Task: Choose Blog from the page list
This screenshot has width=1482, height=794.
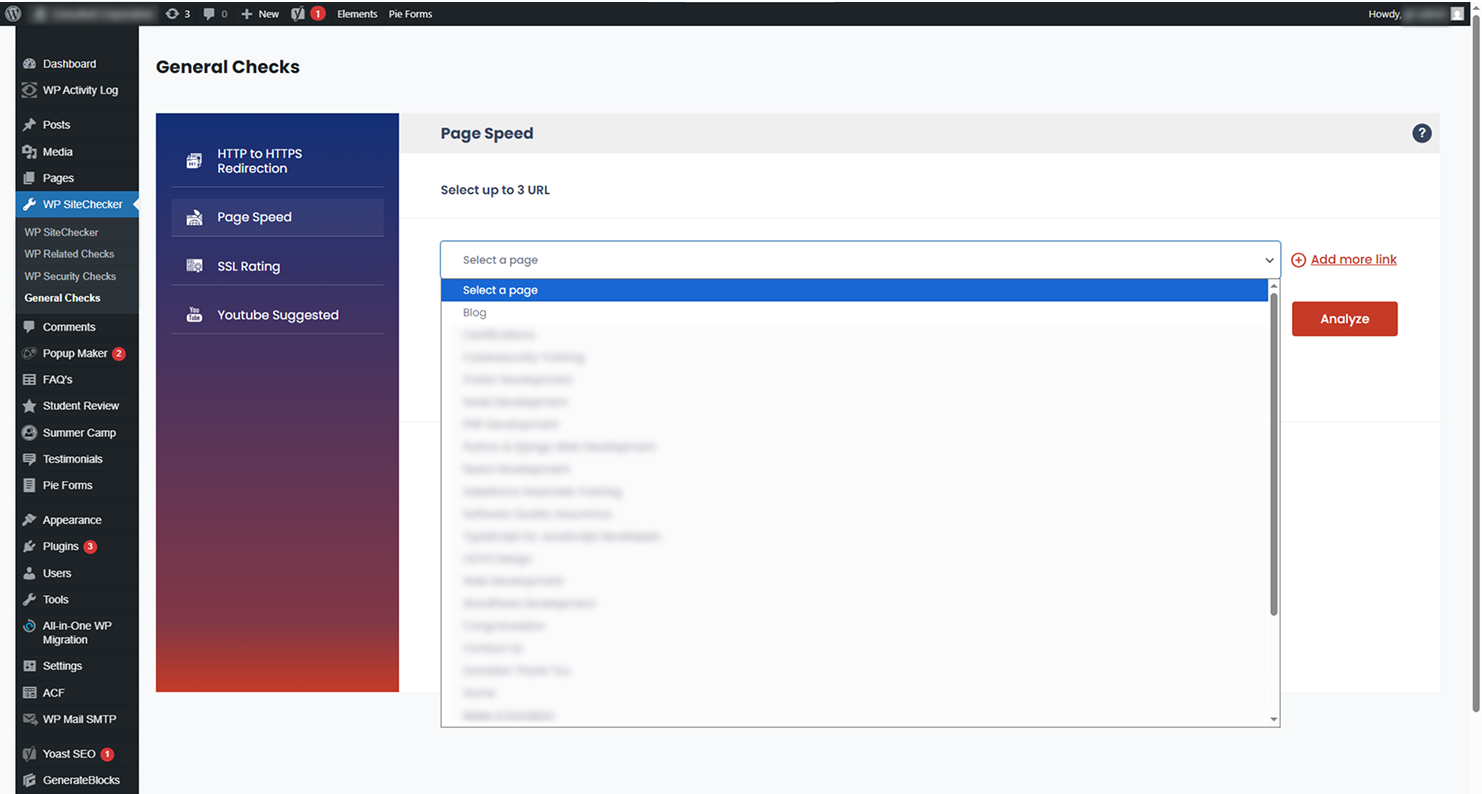Action: click(475, 313)
